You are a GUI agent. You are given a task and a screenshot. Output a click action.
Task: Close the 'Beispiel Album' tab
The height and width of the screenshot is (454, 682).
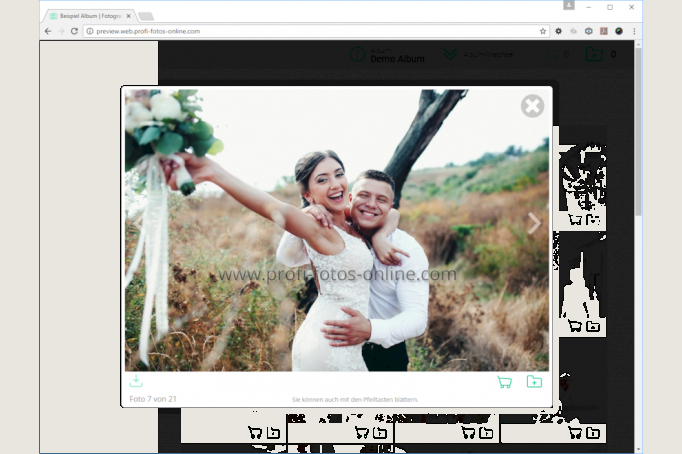tap(128, 16)
